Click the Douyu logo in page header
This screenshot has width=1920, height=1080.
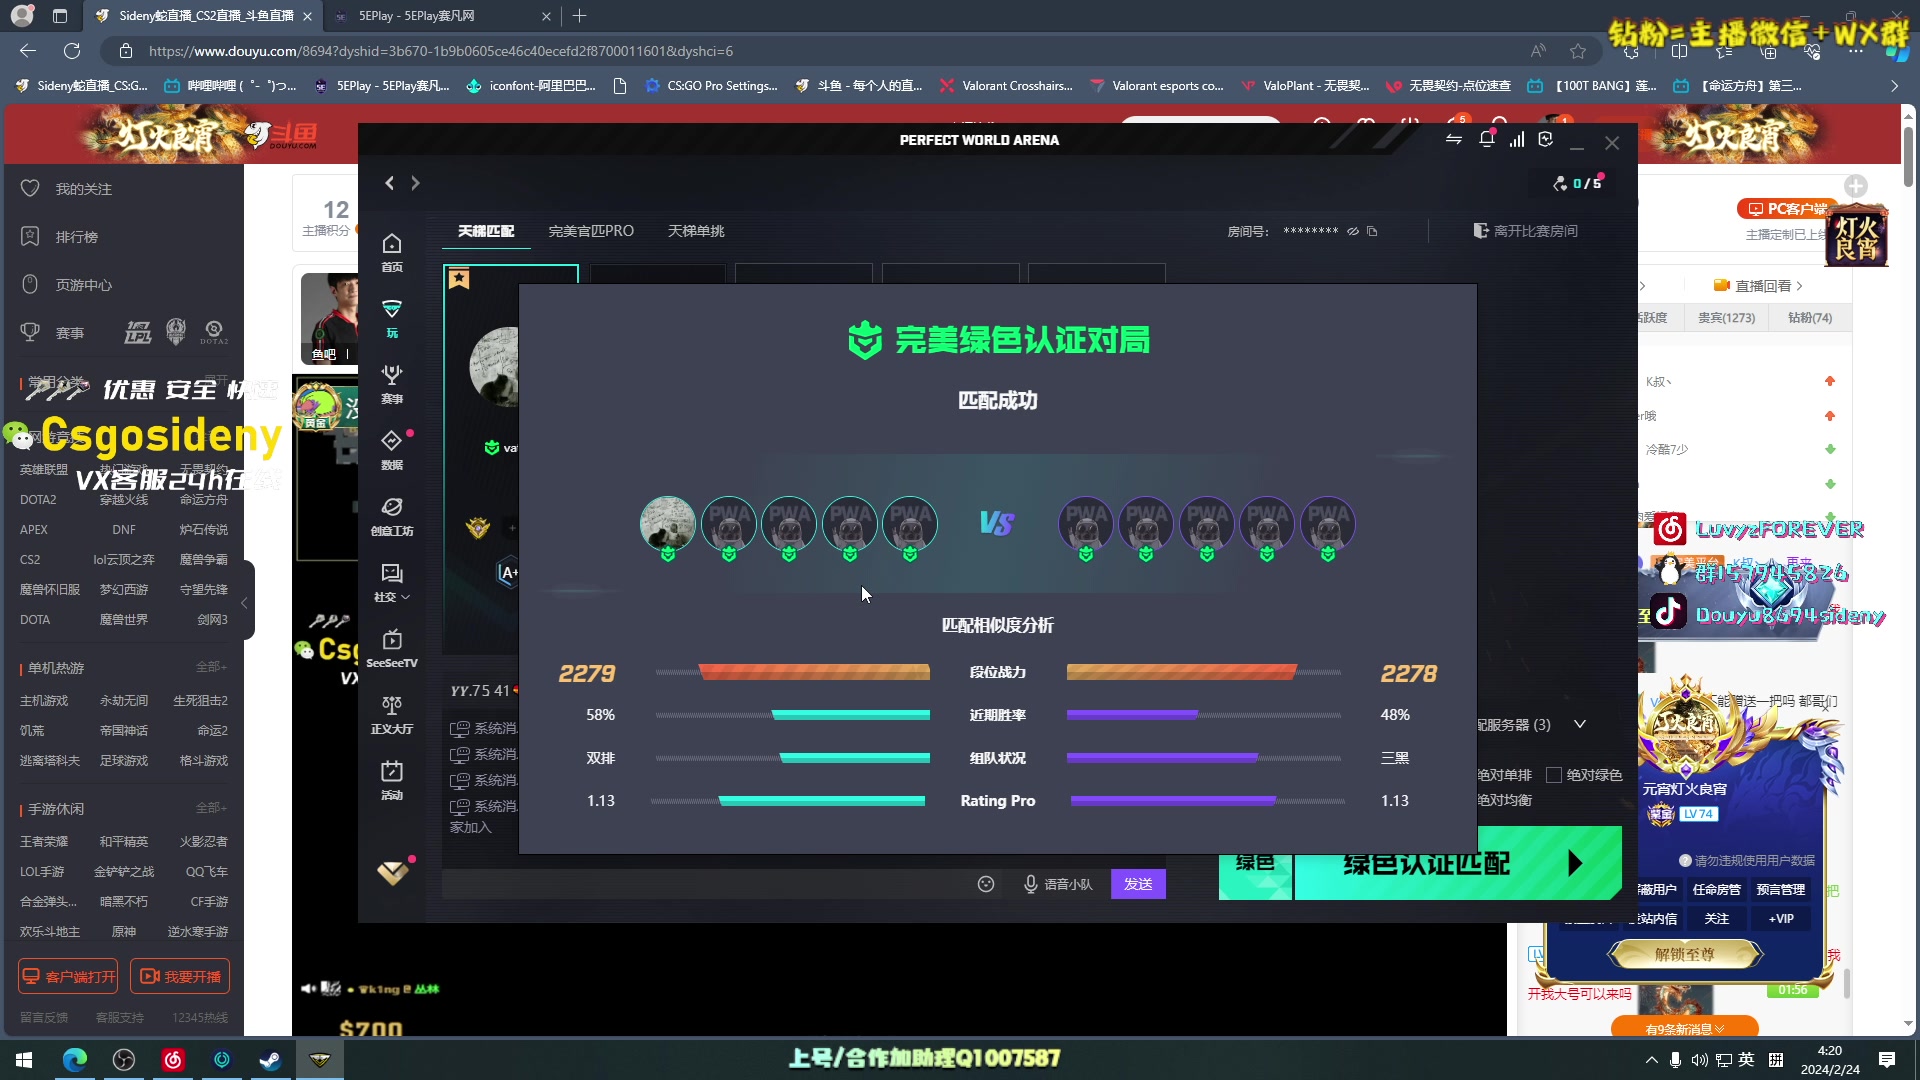(x=281, y=135)
